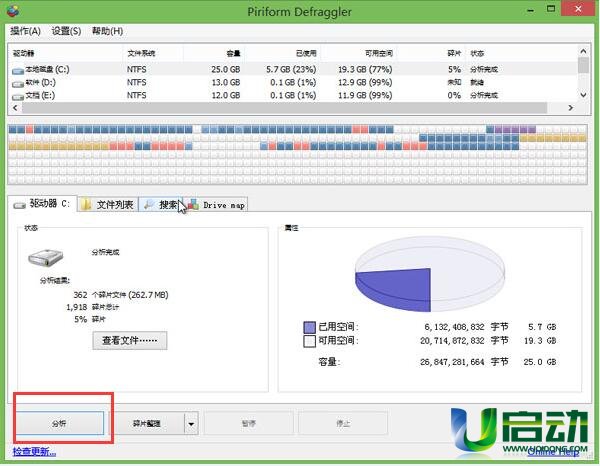Click the horizontal scrollbar thumb of drive list
The image size is (600, 466).
point(284,108)
